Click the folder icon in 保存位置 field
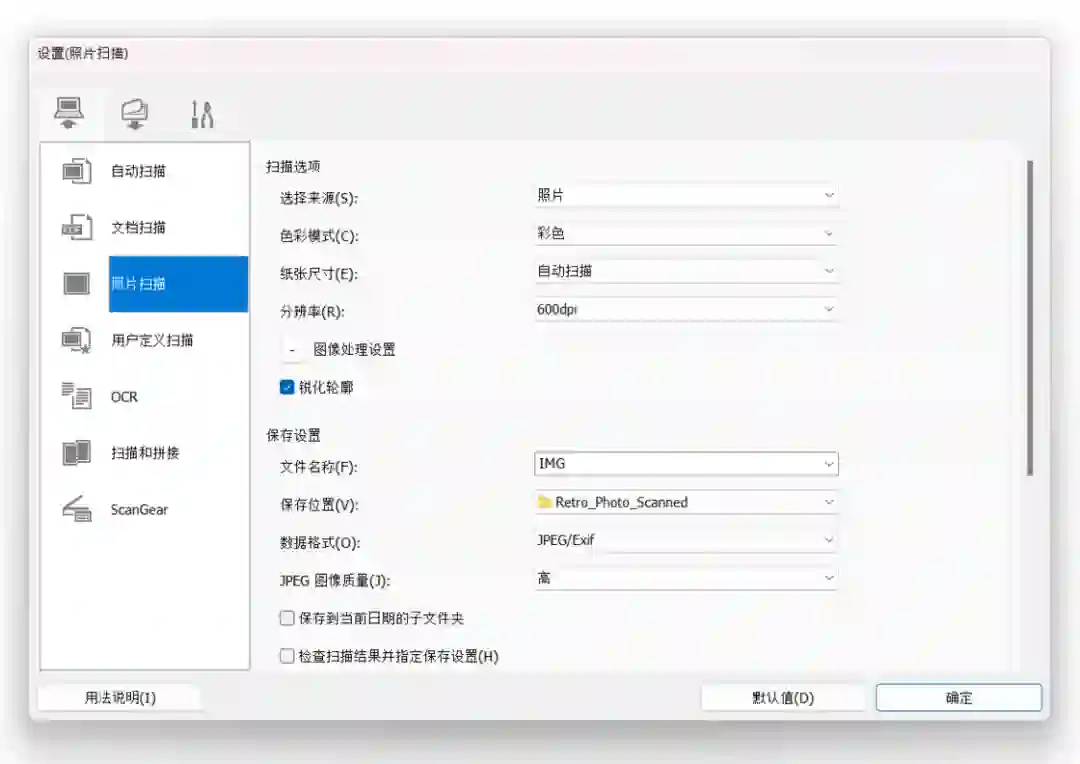Screen dimensions: 1080x764 pyautogui.click(x=545, y=502)
